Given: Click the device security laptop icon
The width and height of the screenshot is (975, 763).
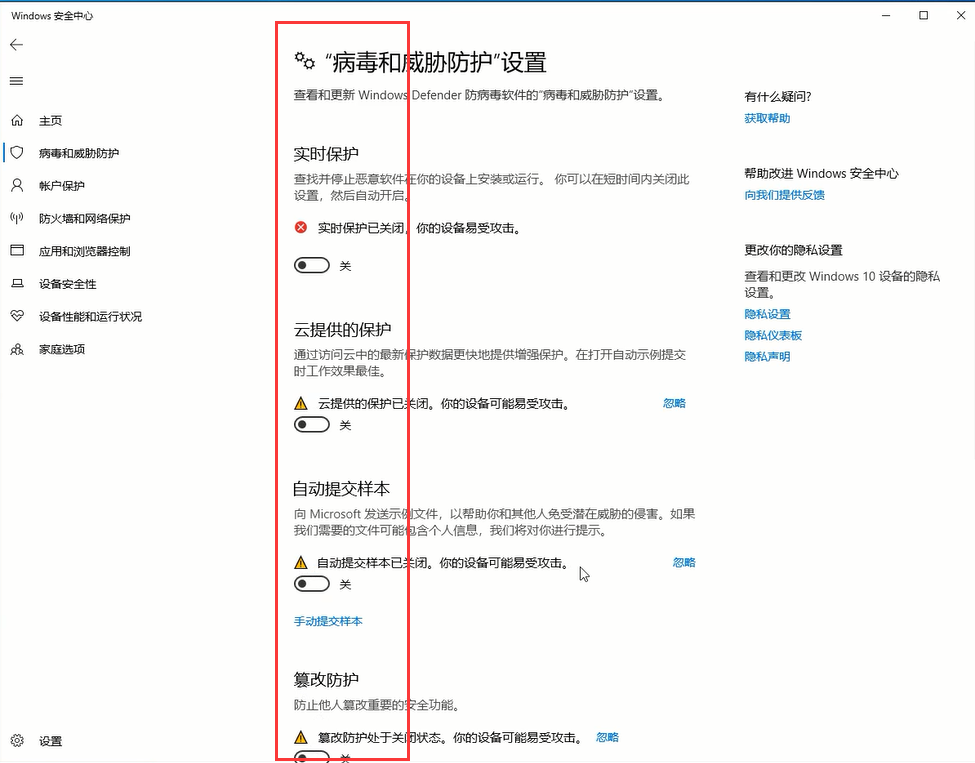Looking at the screenshot, I should pos(17,284).
